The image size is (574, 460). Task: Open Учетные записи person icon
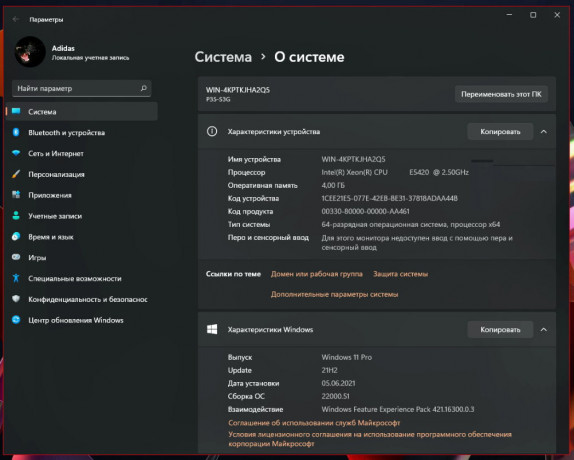[16, 216]
